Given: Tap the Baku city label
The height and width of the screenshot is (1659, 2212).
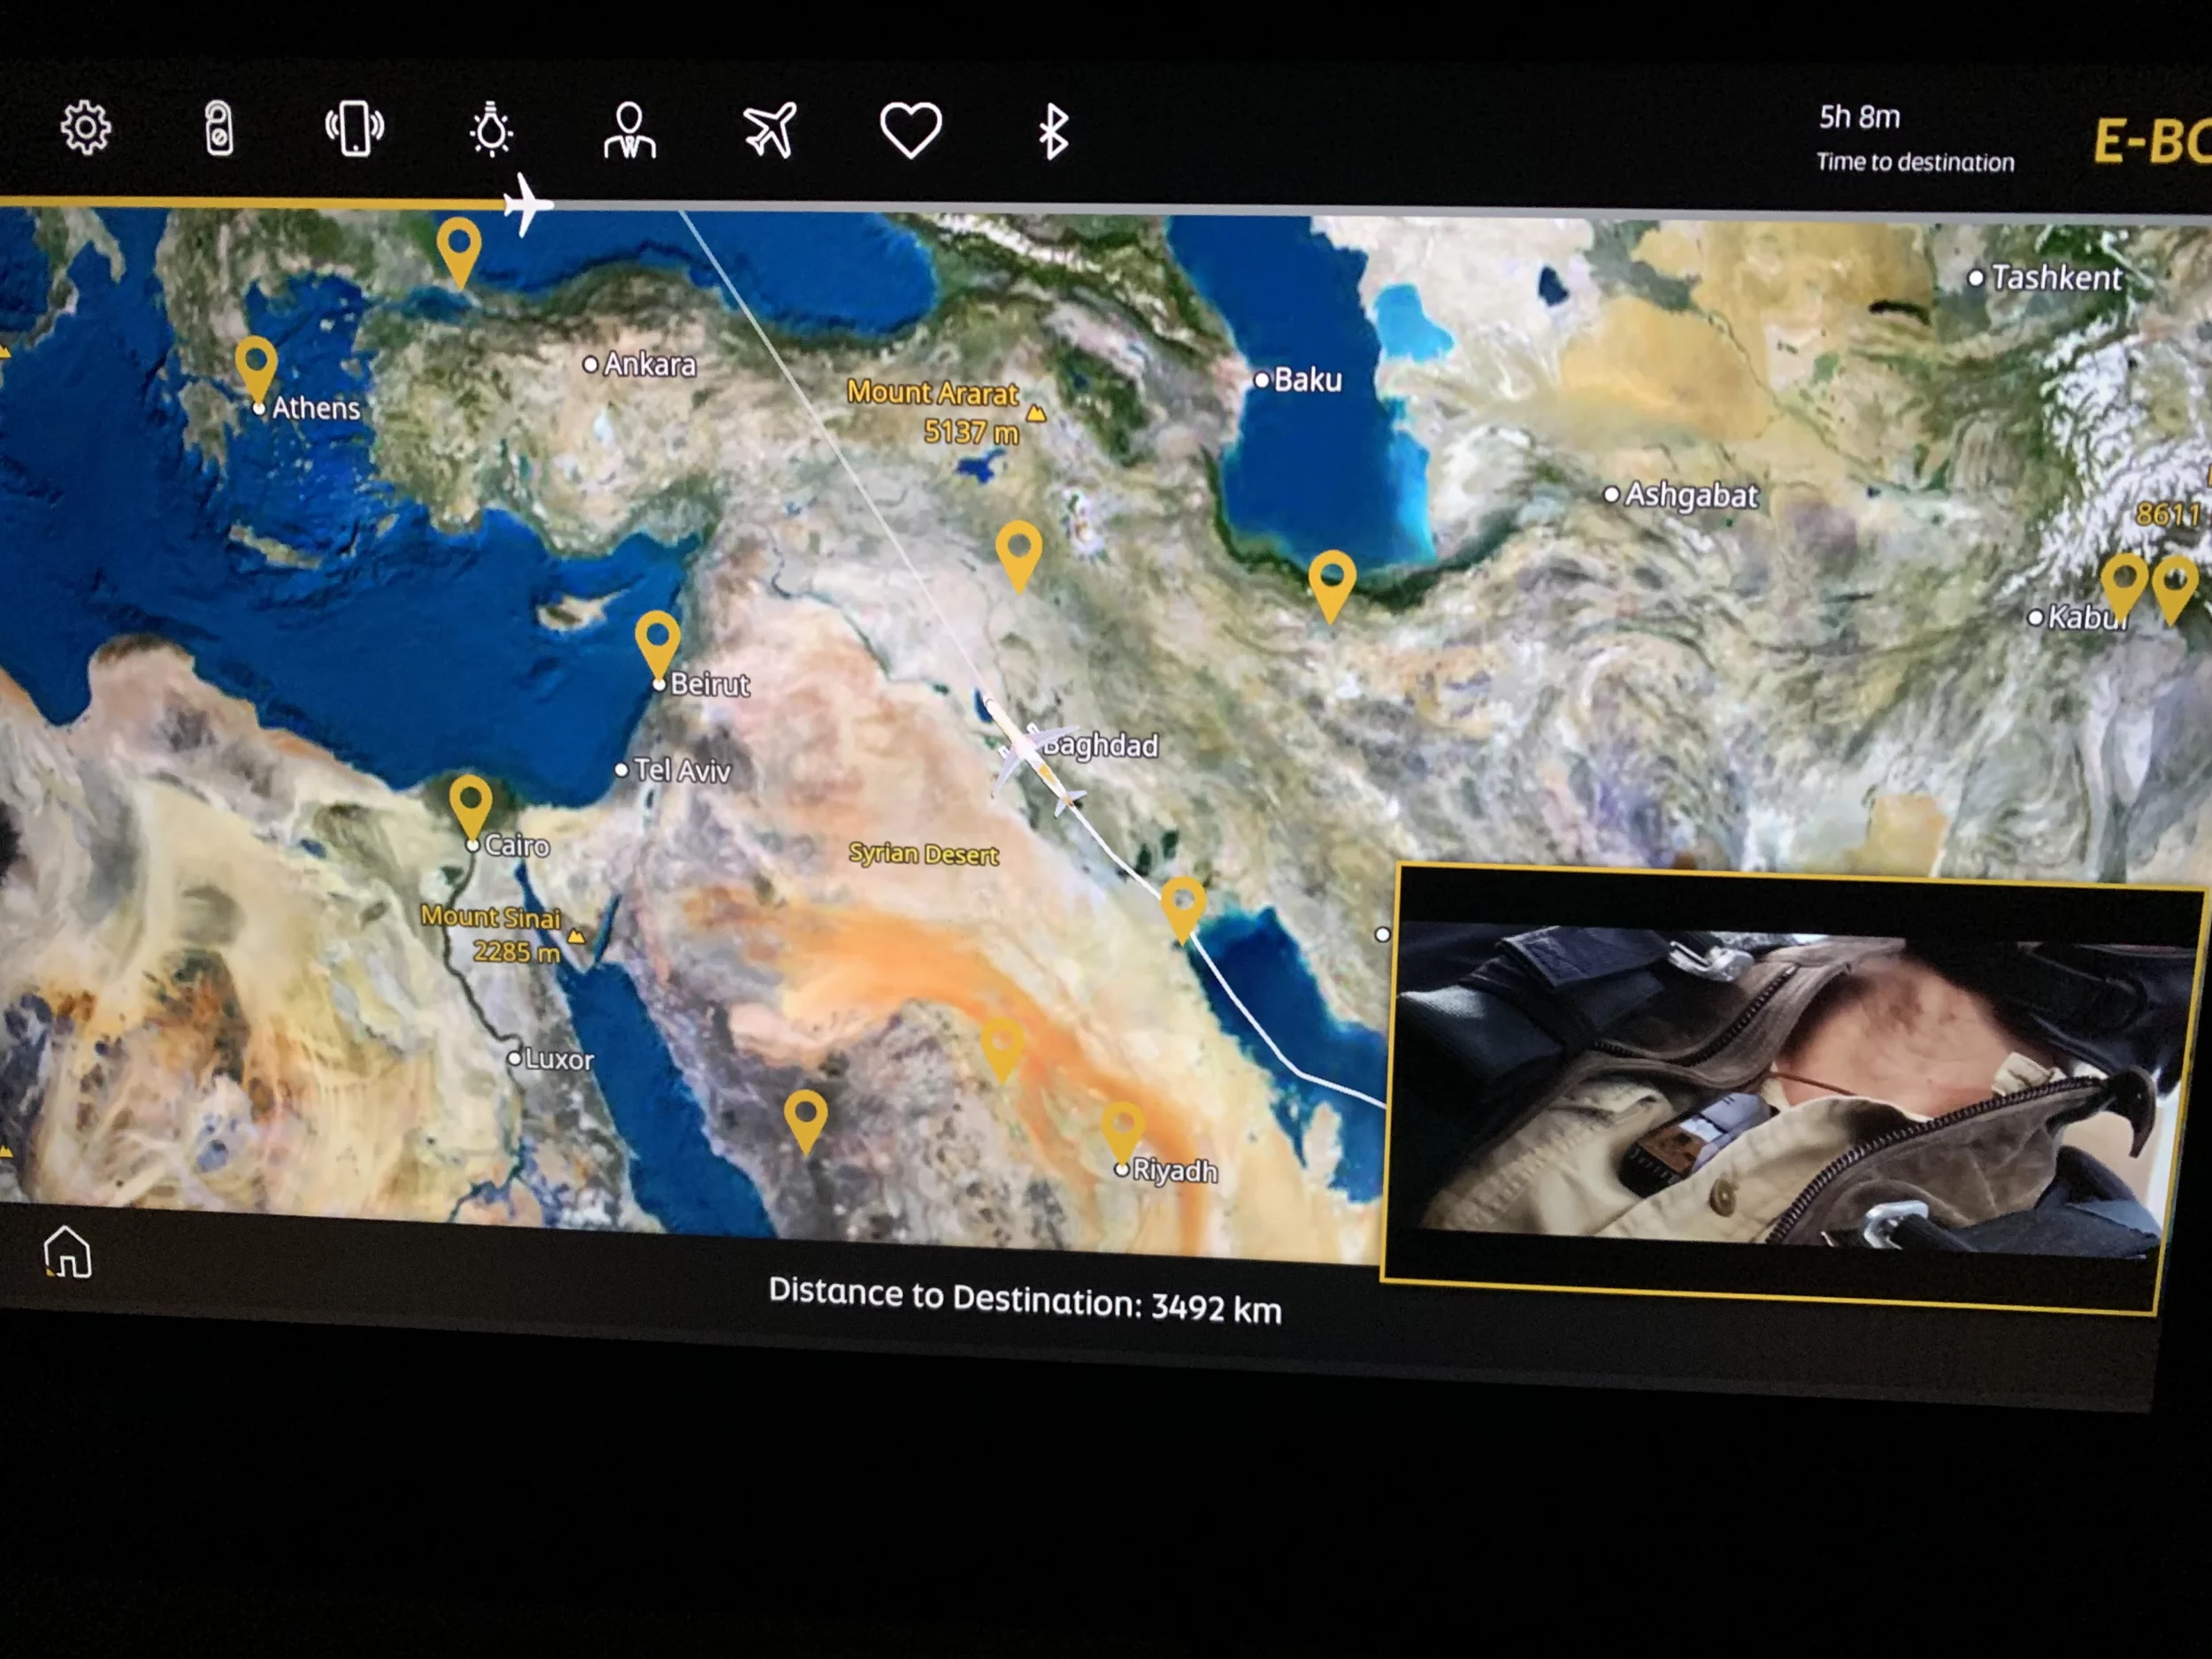Looking at the screenshot, I should [x=1306, y=380].
